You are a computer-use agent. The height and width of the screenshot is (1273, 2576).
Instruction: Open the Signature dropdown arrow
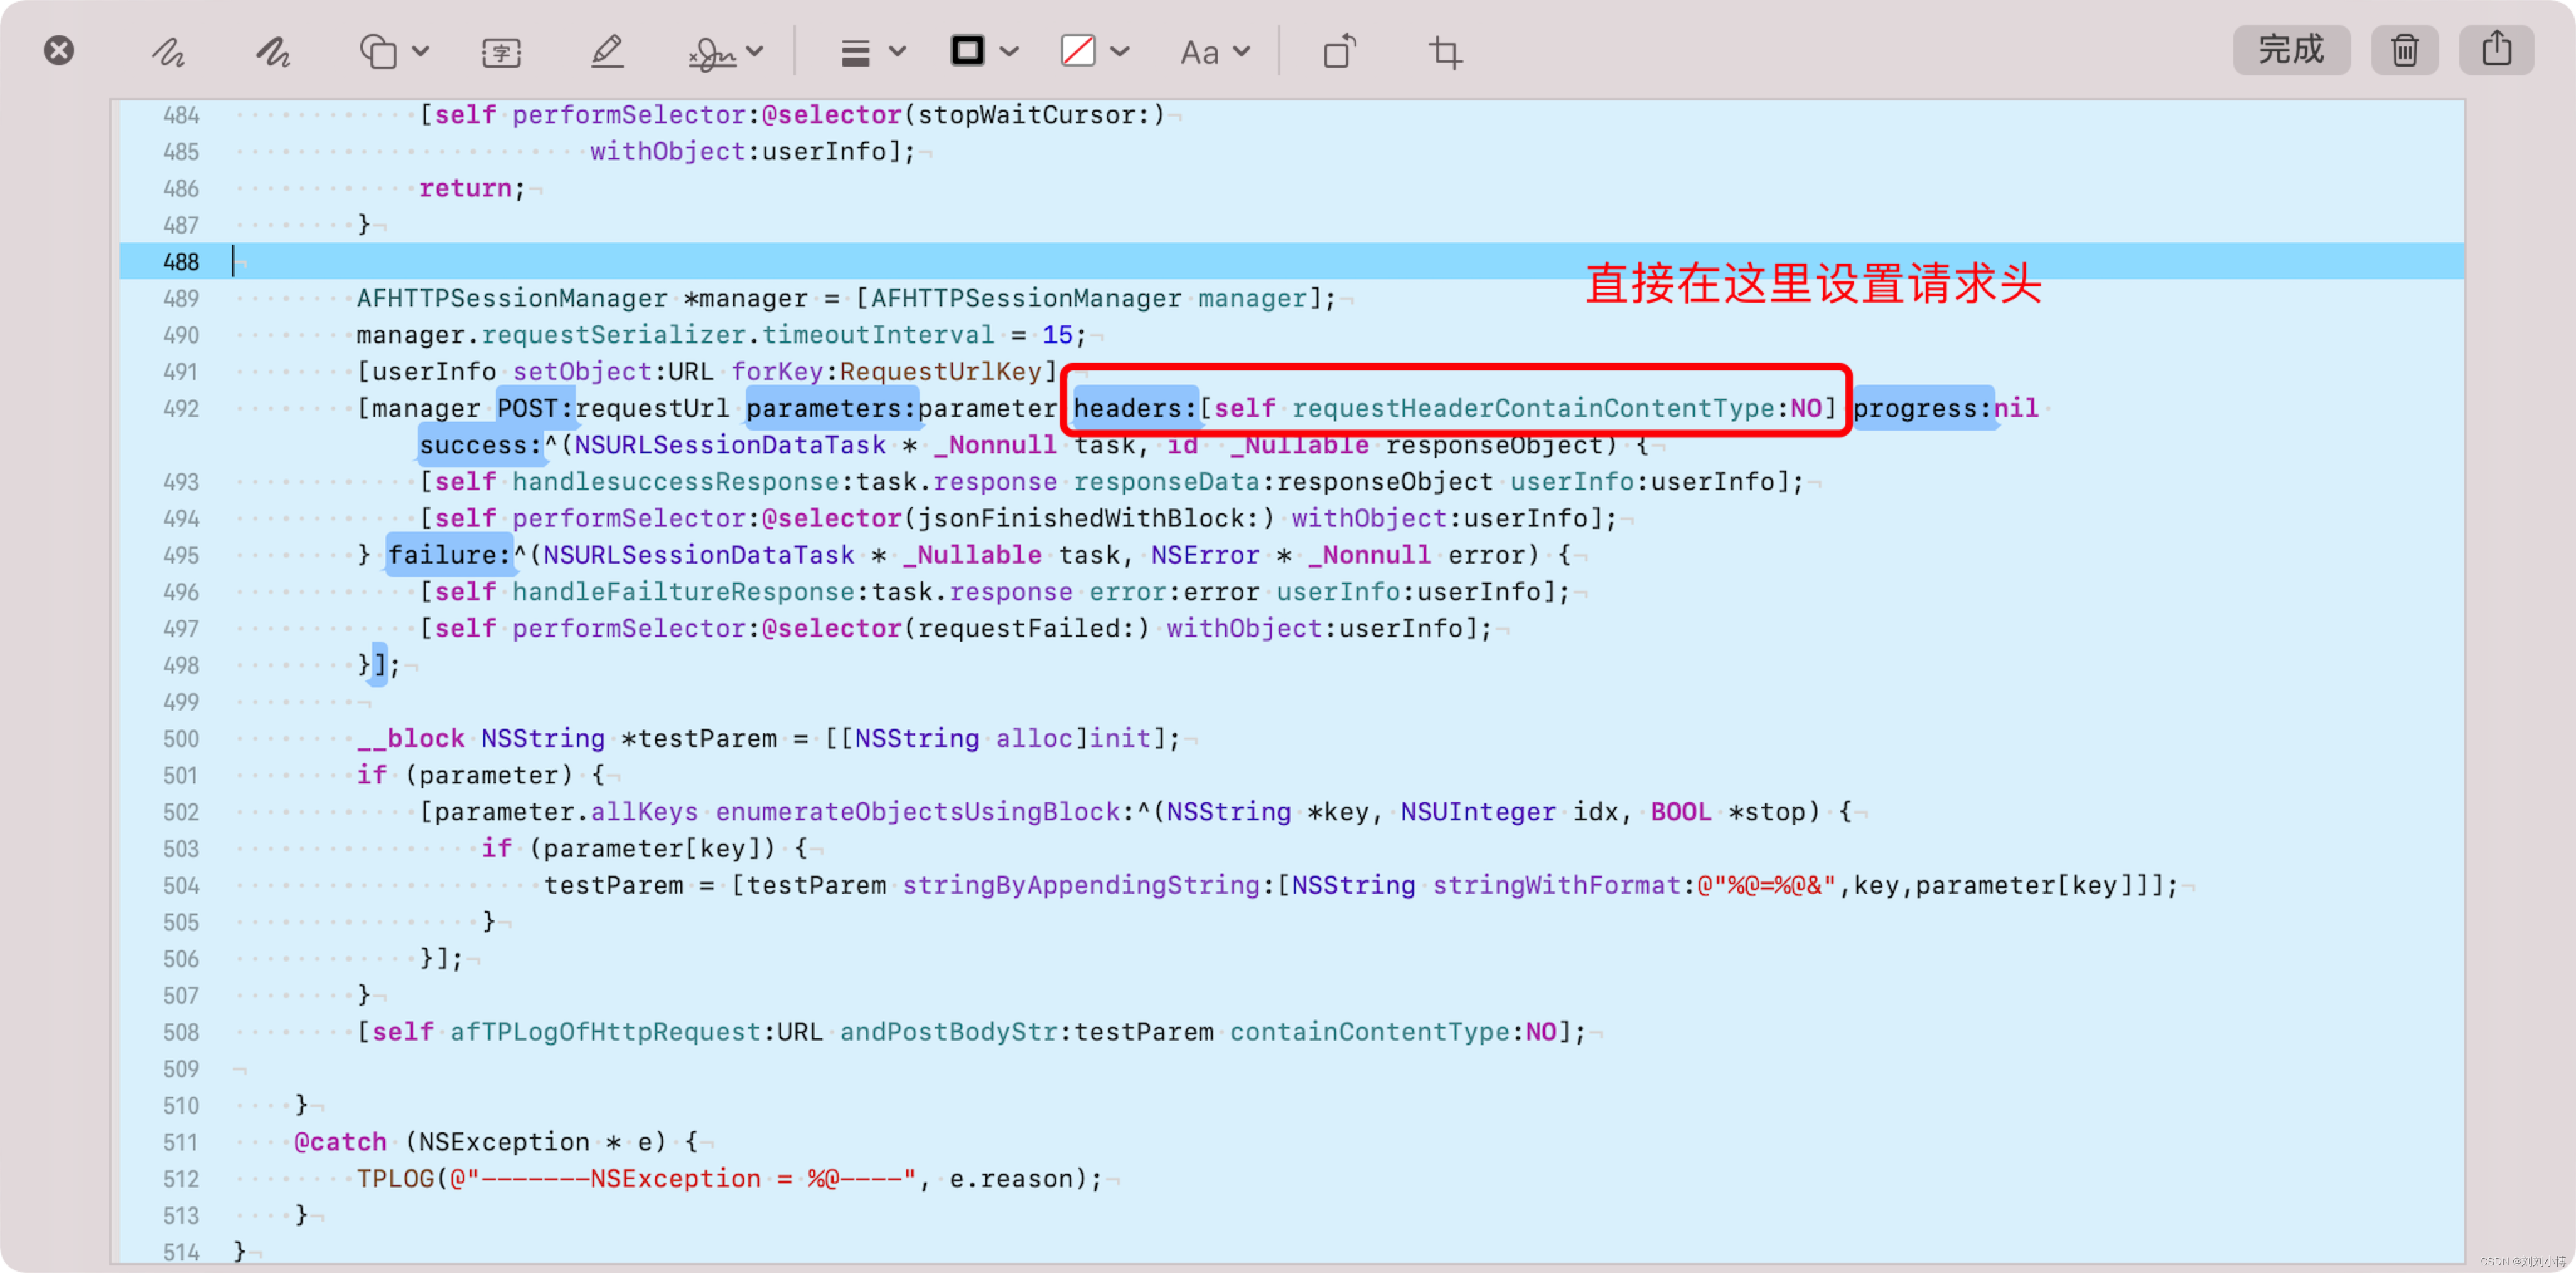click(755, 51)
